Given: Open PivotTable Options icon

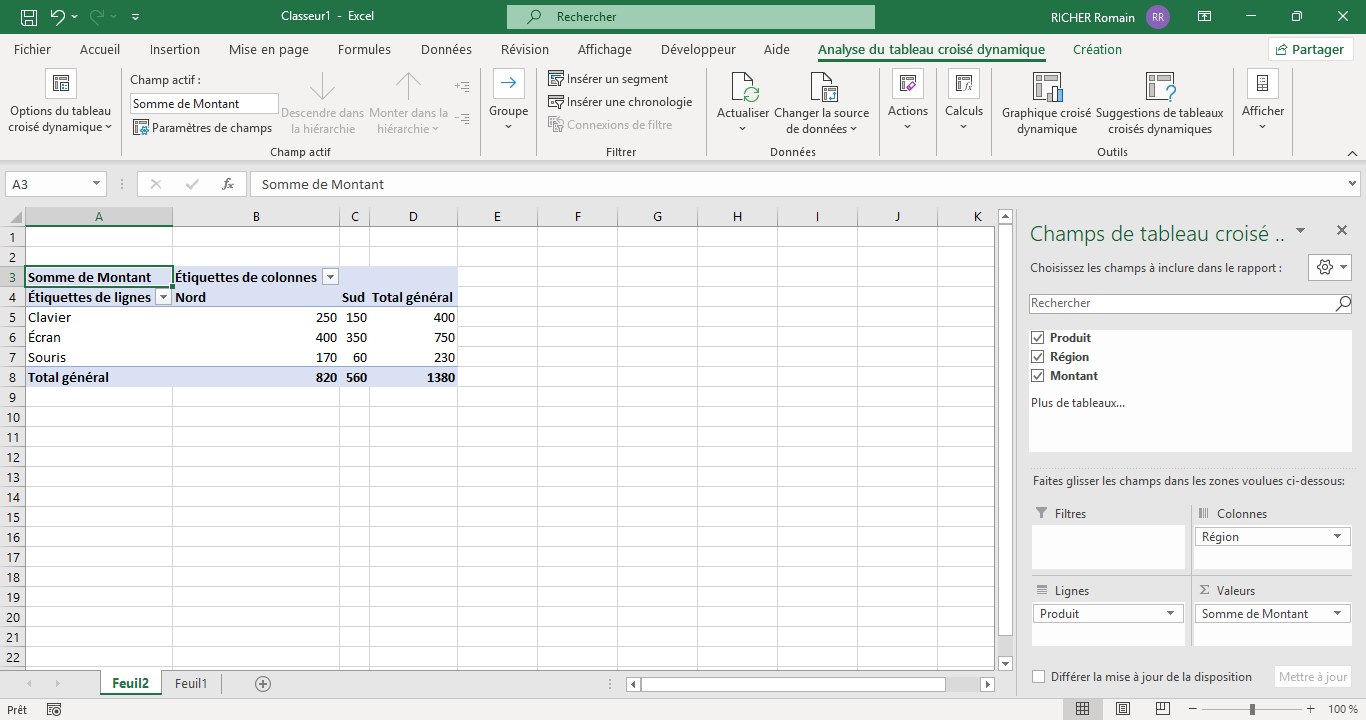Looking at the screenshot, I should (60, 84).
